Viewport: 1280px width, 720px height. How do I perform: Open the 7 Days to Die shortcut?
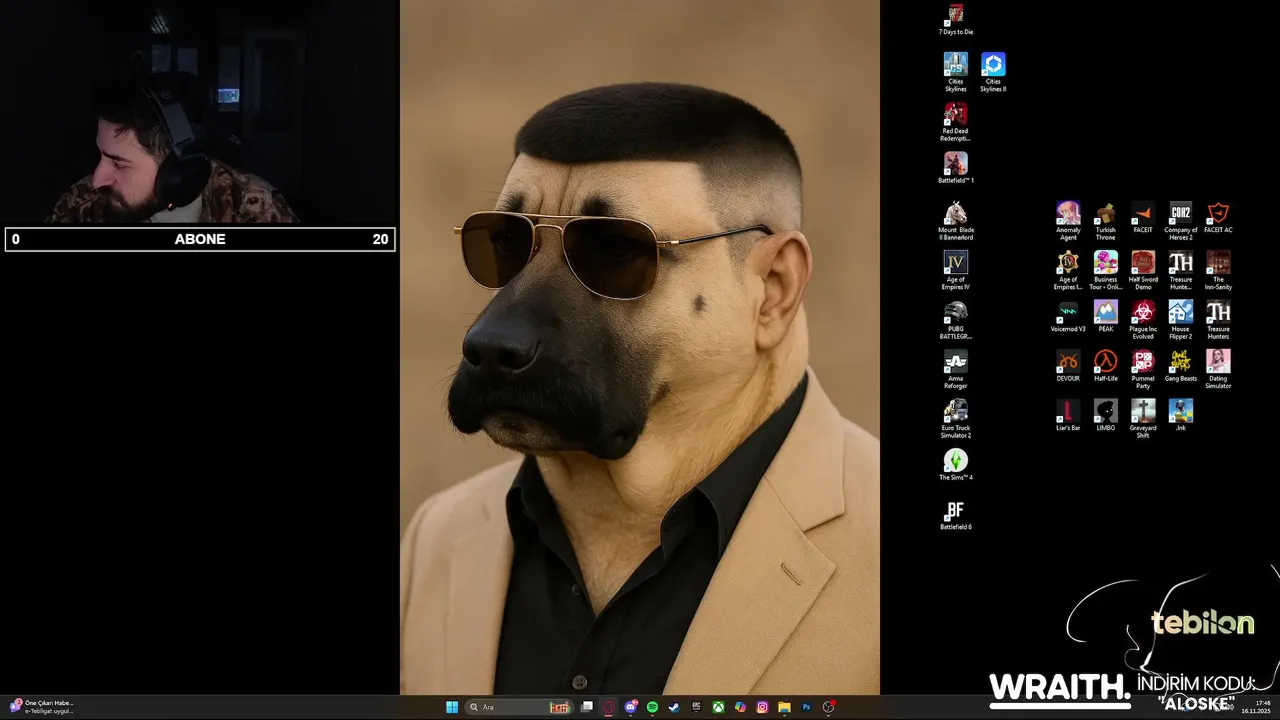[956, 20]
